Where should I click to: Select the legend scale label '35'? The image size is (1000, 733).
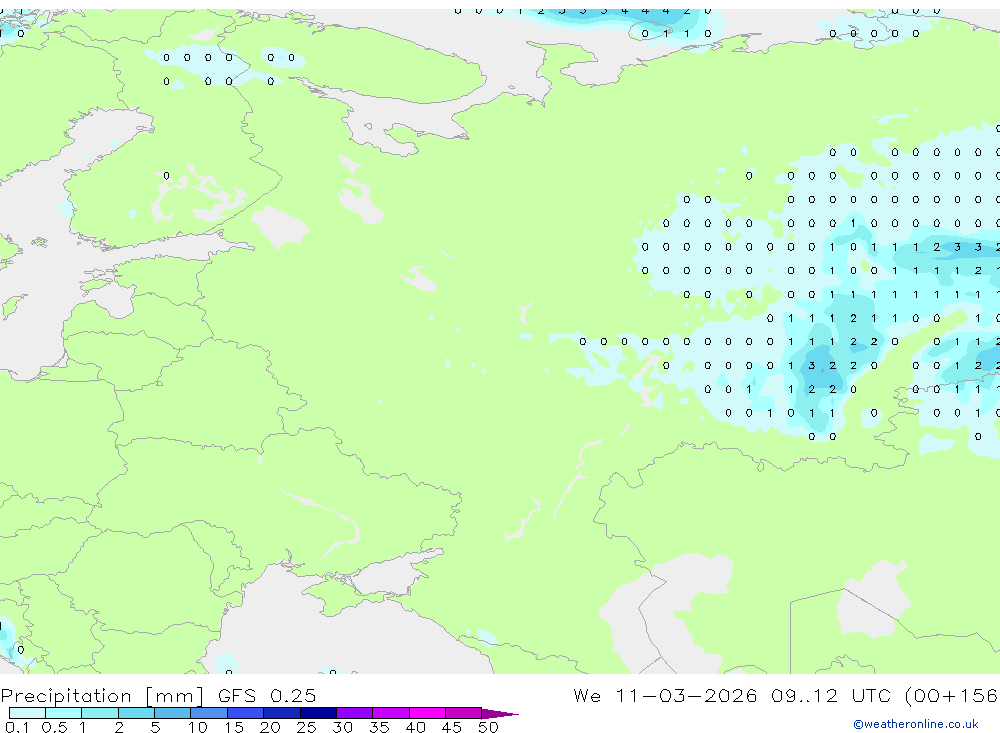379,727
